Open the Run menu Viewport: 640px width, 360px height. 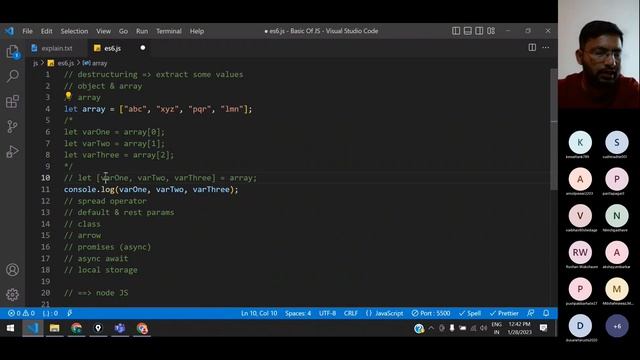point(142,31)
